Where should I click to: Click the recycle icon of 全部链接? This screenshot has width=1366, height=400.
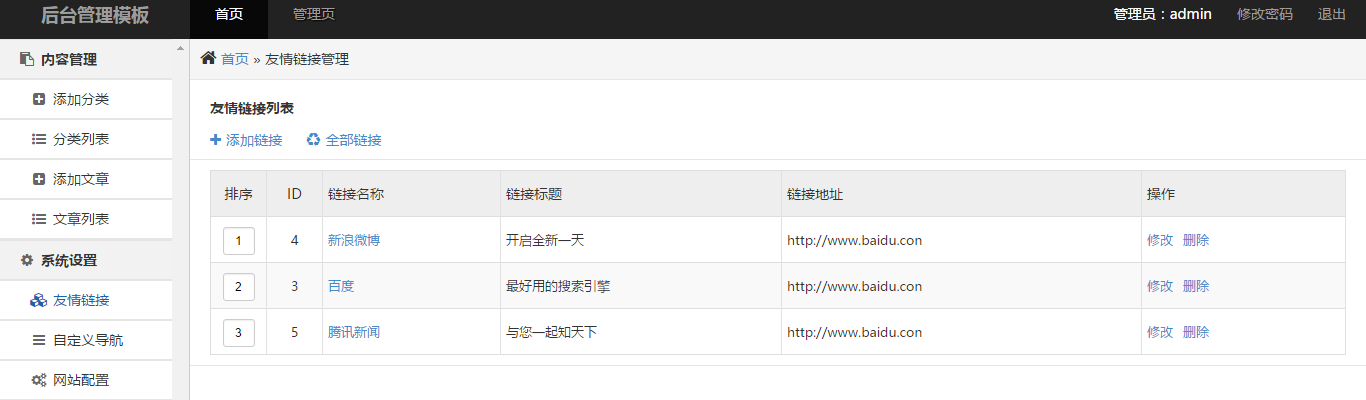click(x=313, y=140)
